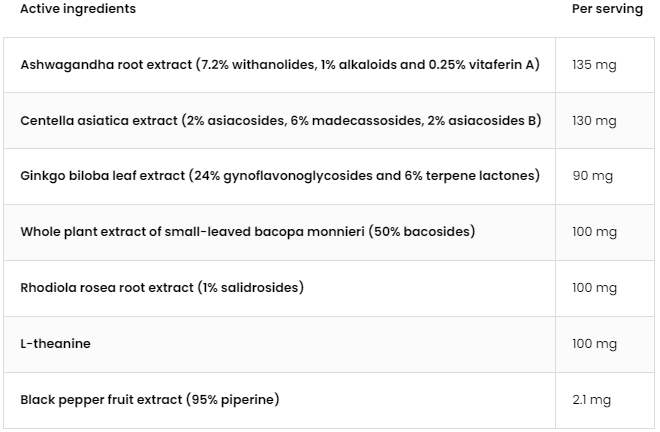Click the 135 mg serving value
Viewport: 660px width, 432px height.
pos(594,65)
